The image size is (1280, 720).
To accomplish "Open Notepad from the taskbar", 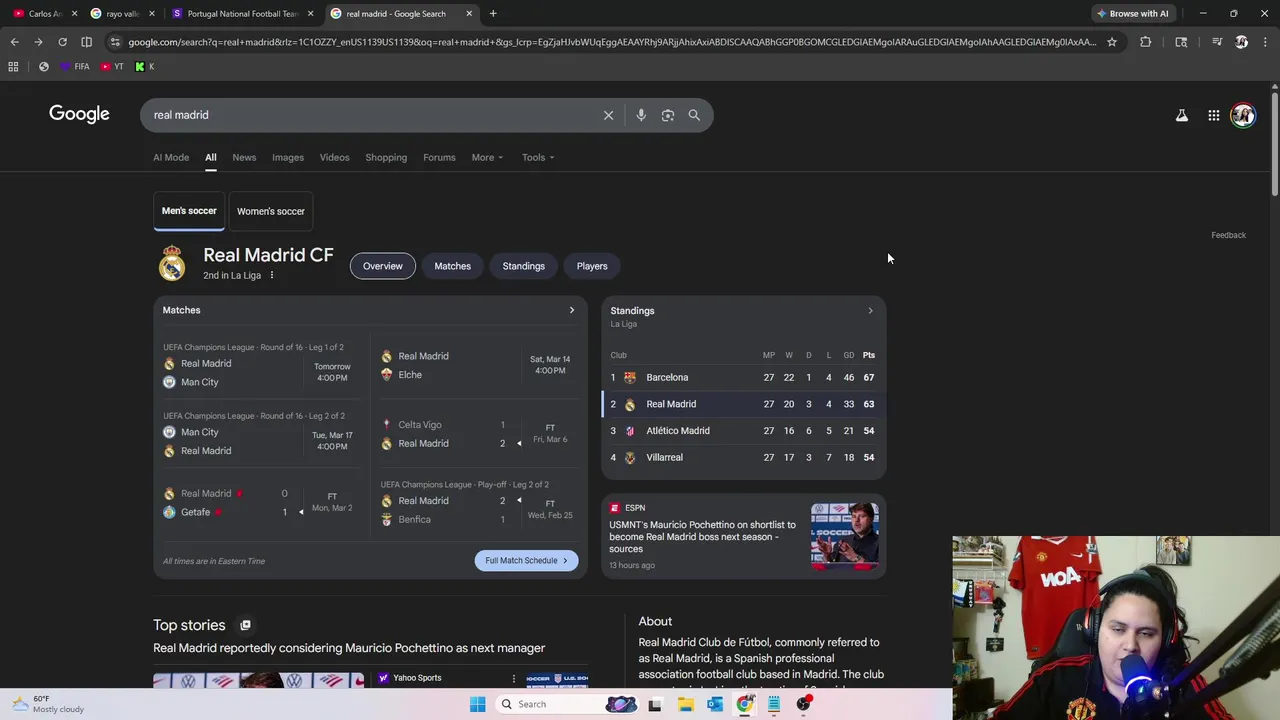I will click(774, 704).
